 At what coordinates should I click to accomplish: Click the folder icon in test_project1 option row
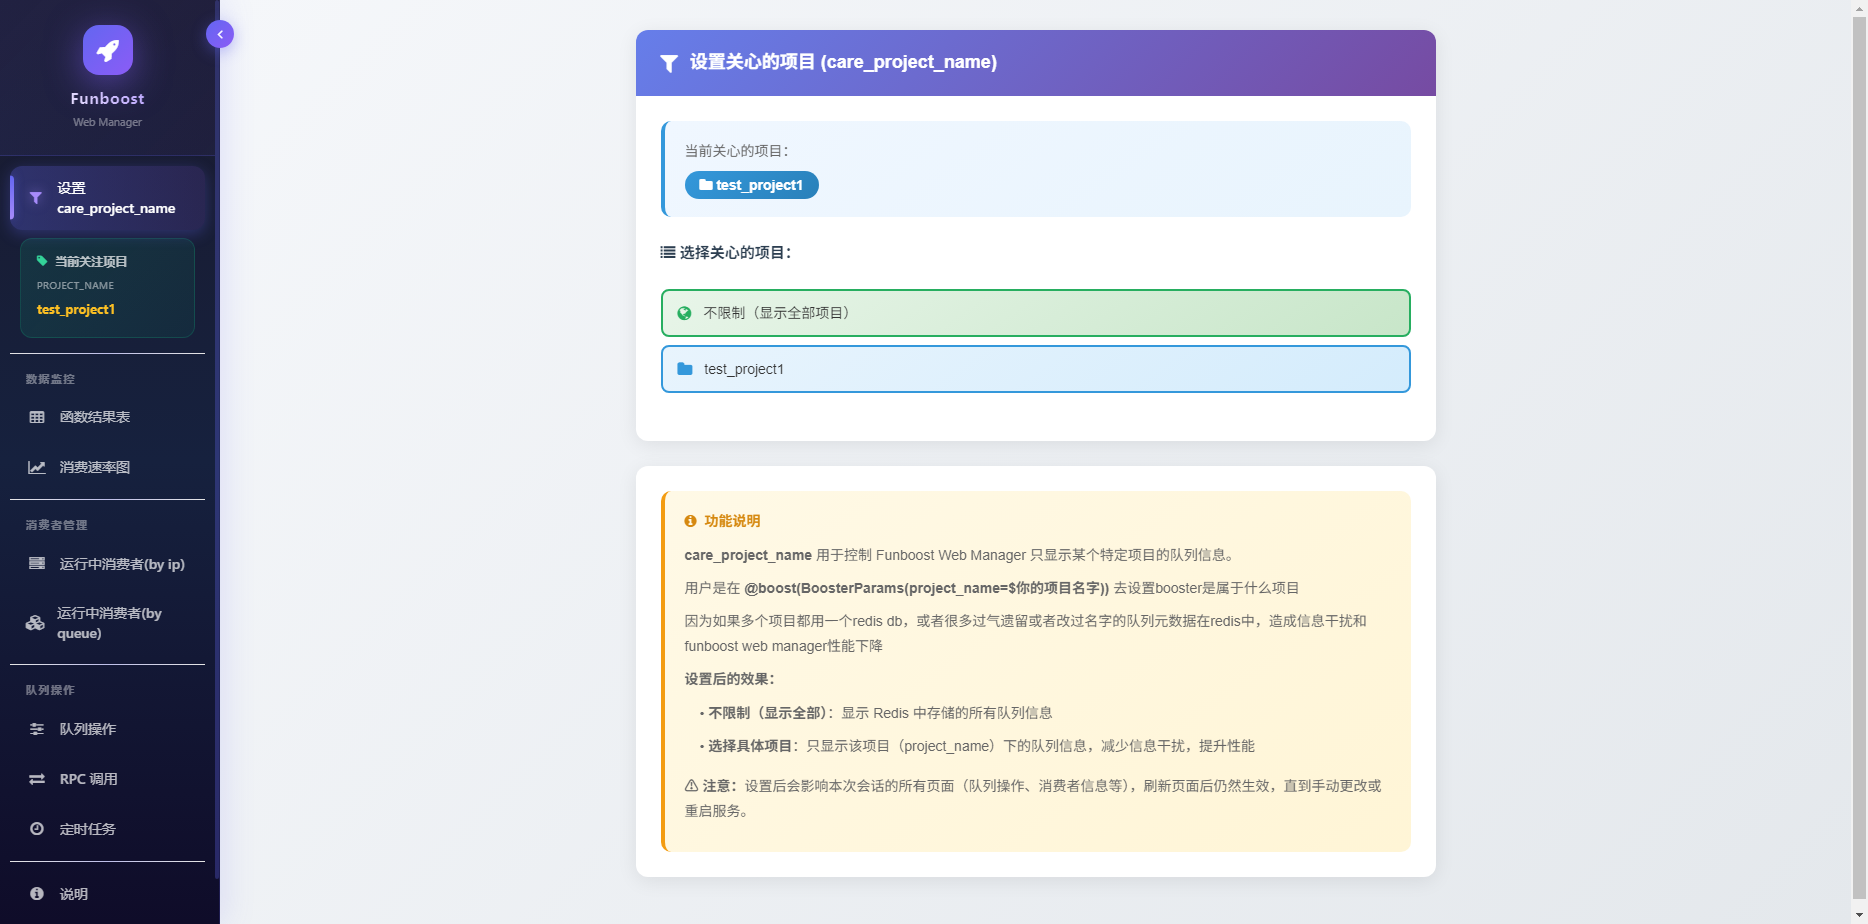[685, 369]
